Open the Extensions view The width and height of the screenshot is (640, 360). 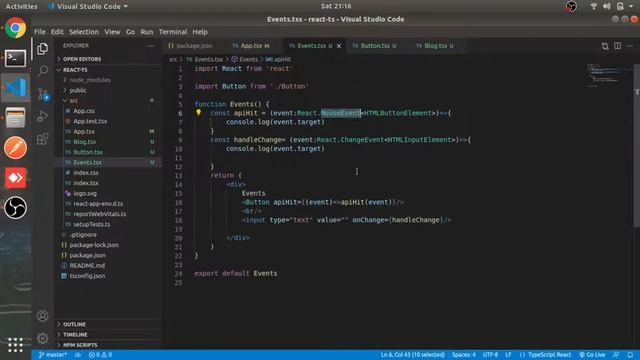(x=42, y=139)
